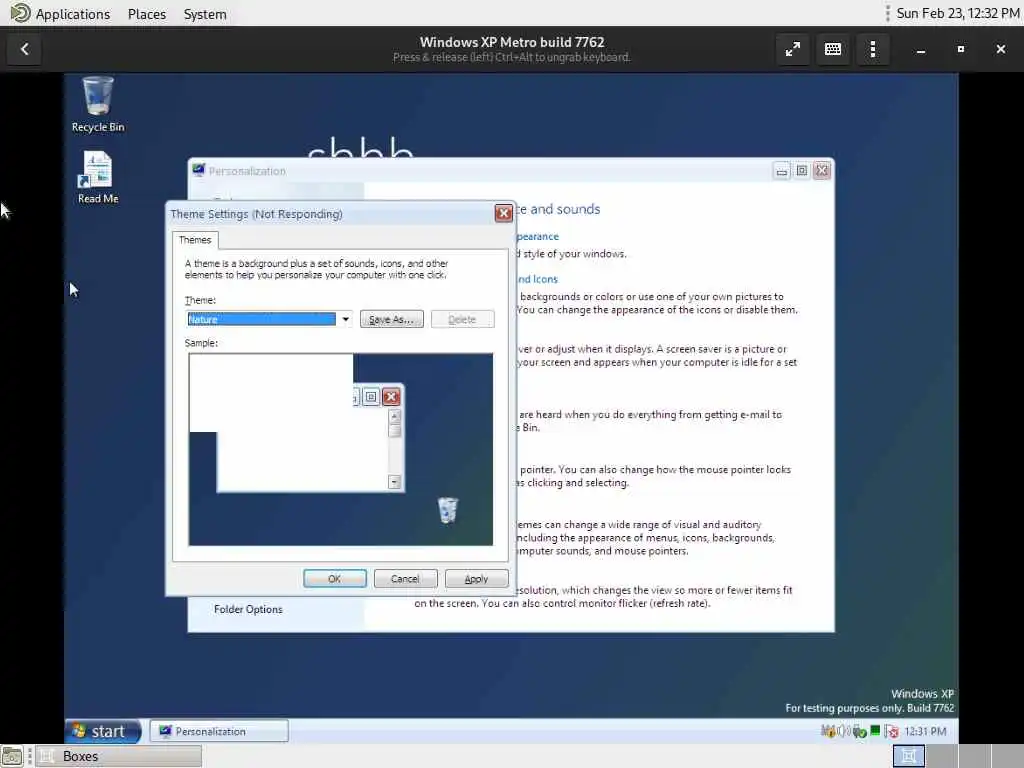1024x768 pixels.
Task: Close the Theme Settings dialog with red X
Action: tap(504, 214)
